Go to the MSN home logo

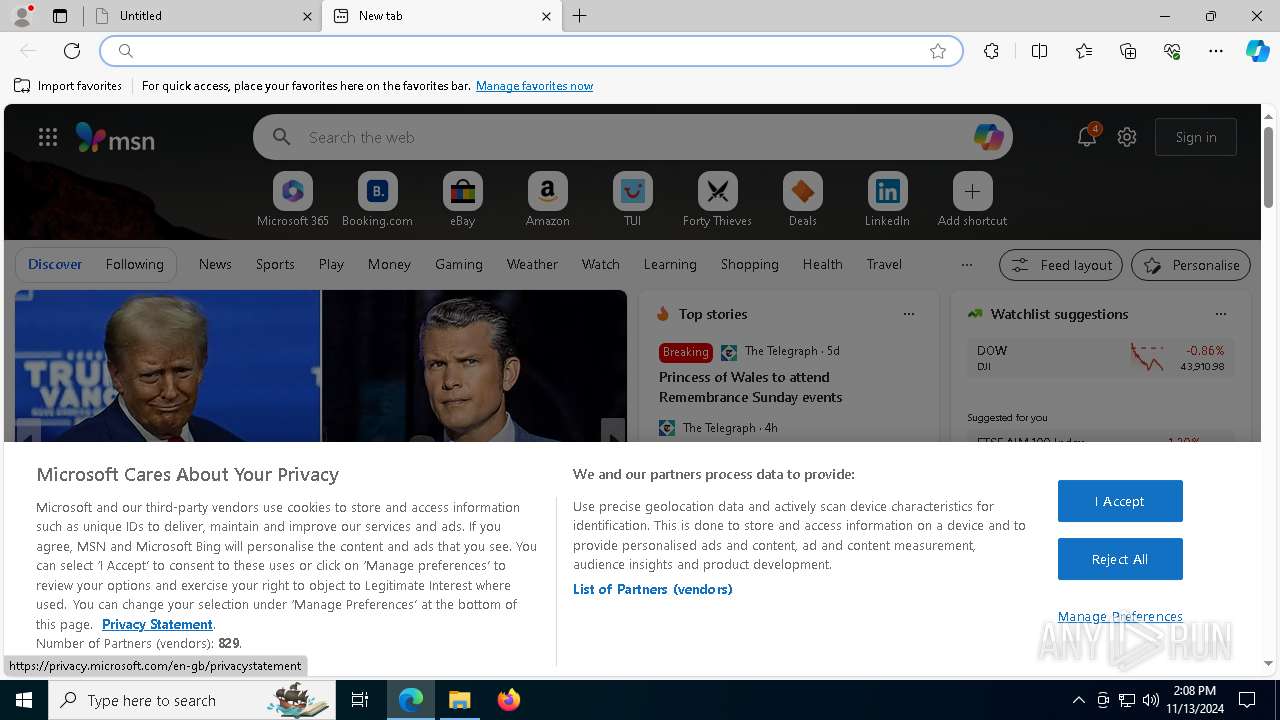pyautogui.click(x=115, y=138)
